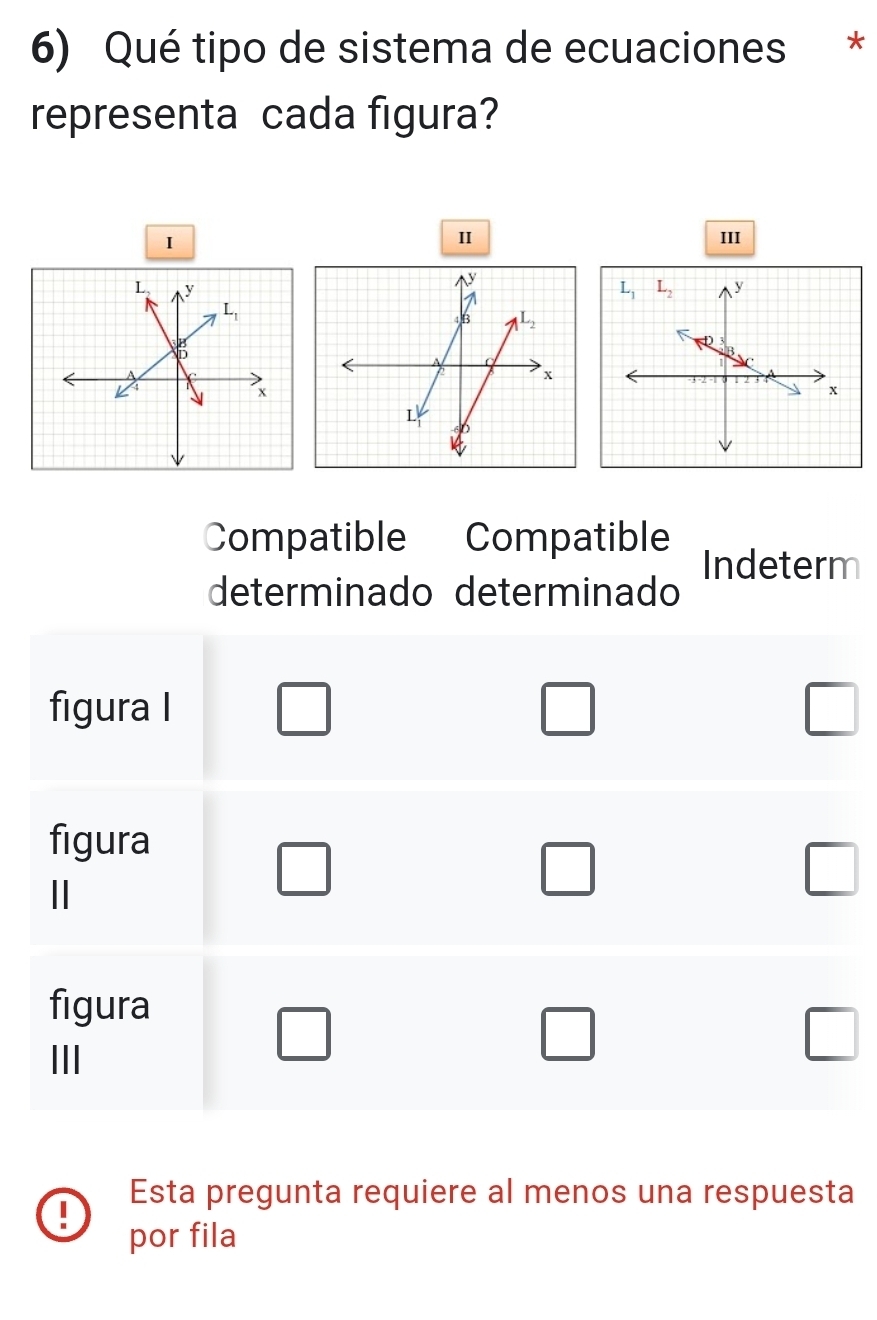Open the graph image of figure I
The width and height of the screenshot is (877, 1320).
coord(162,366)
